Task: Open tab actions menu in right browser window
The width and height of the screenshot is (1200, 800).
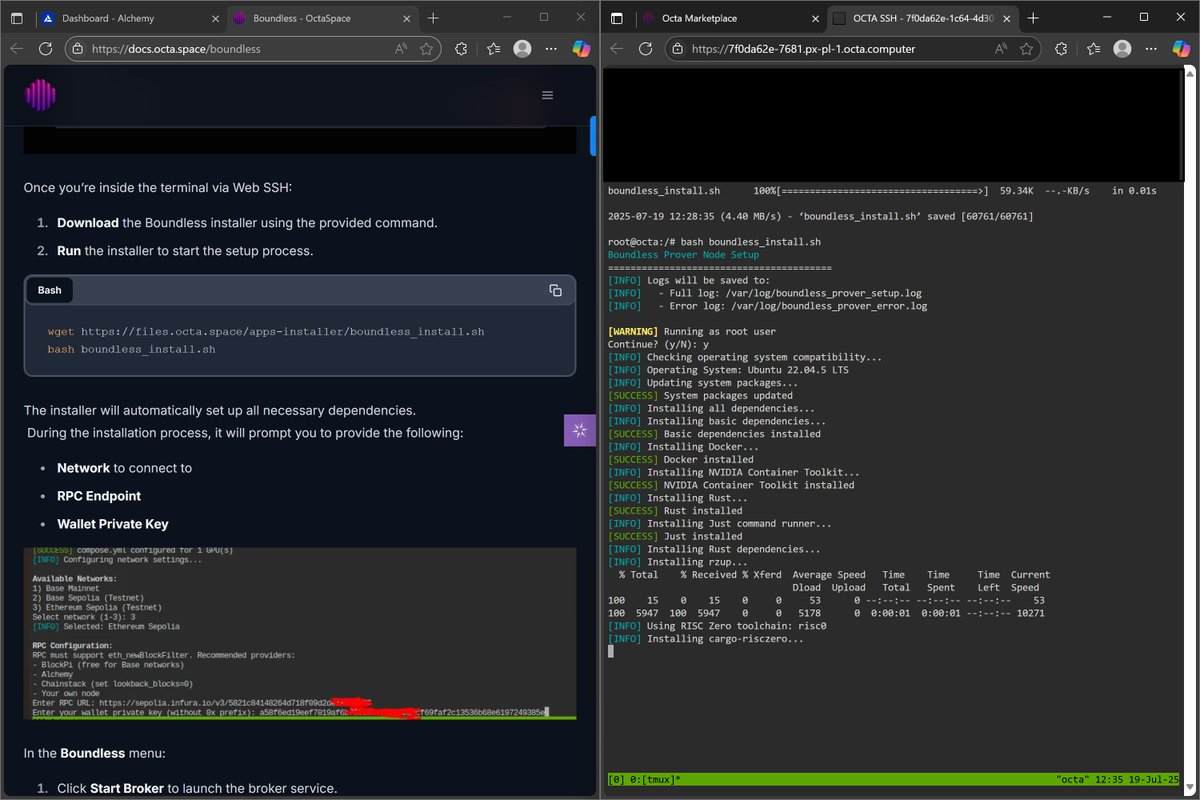Action: [616, 18]
